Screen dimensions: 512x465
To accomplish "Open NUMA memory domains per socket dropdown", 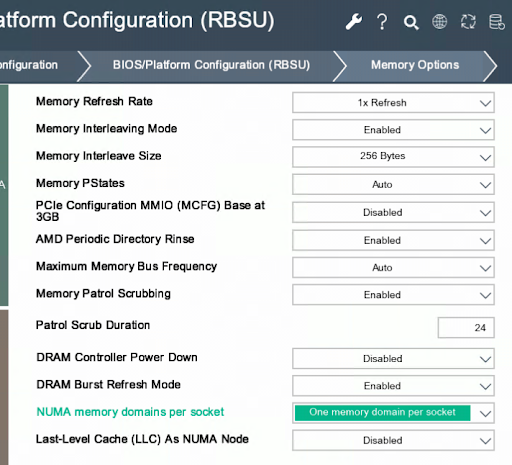I will tap(393, 413).
